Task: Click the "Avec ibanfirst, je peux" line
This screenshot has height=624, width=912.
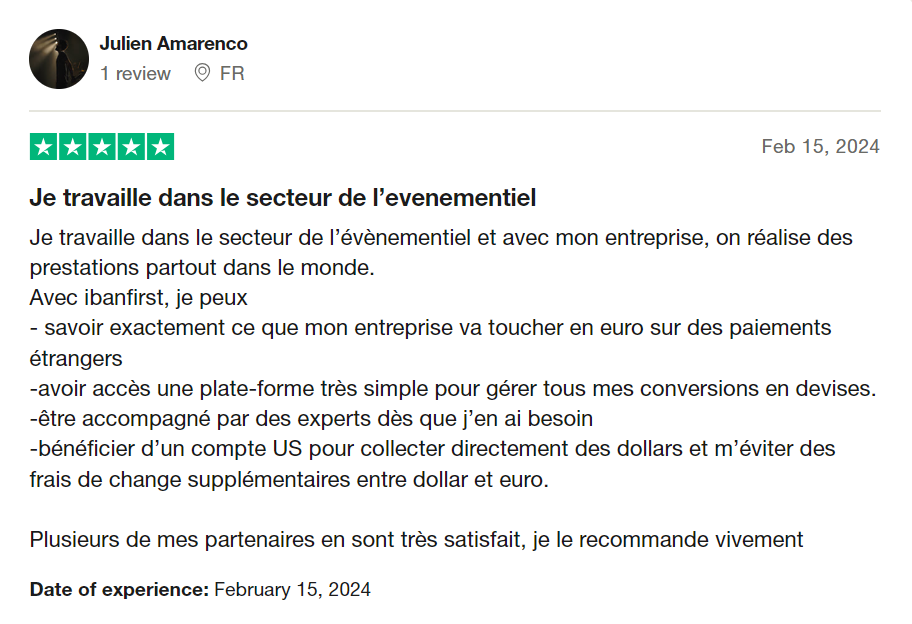Action: pos(139,298)
